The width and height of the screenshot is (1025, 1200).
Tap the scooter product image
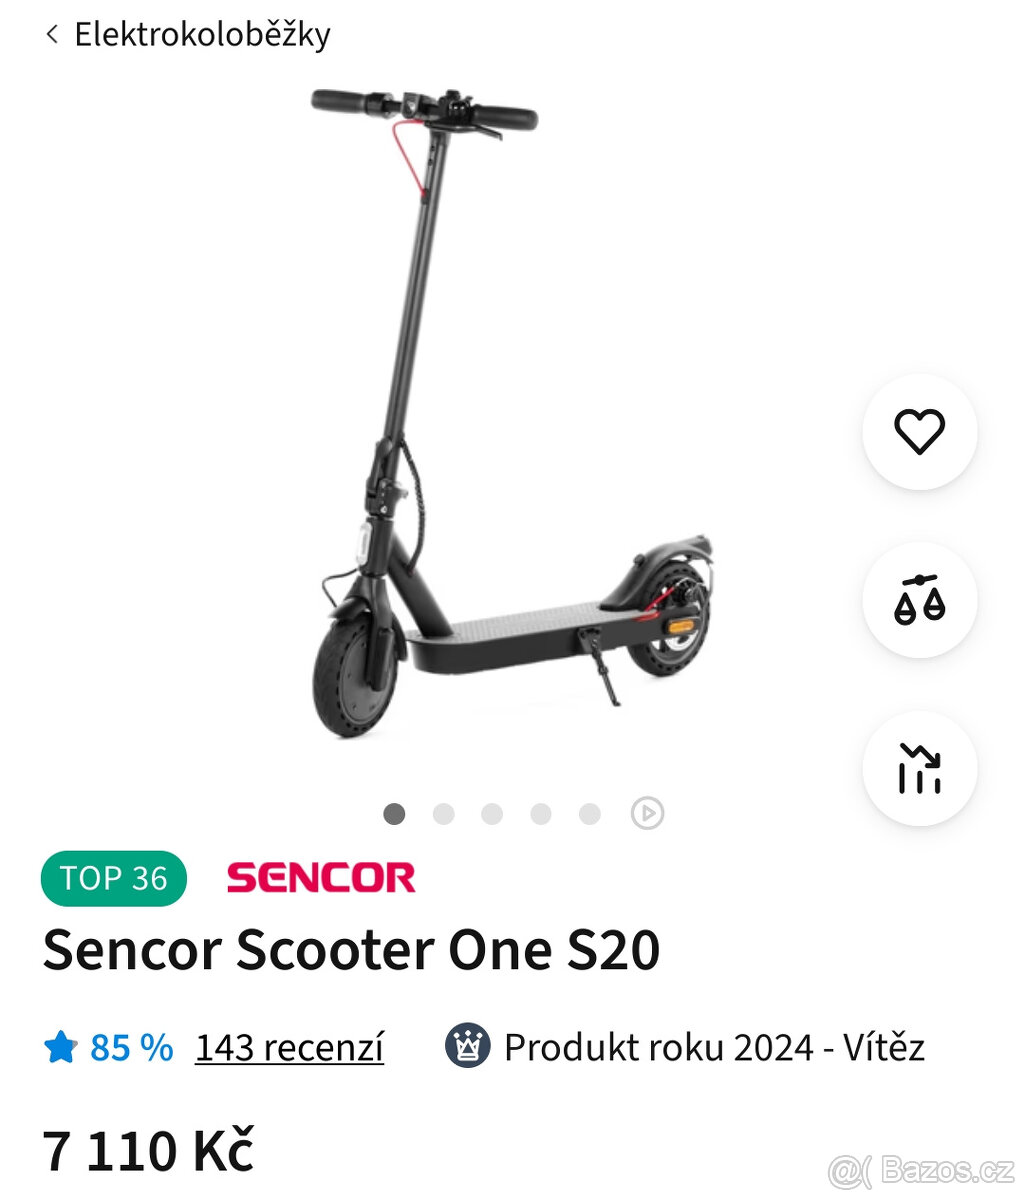511,412
